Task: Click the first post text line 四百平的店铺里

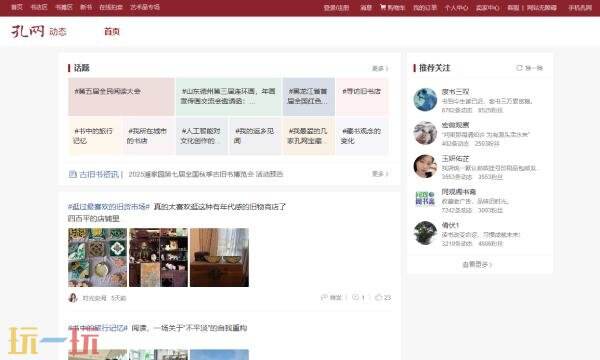Action: click(94, 219)
